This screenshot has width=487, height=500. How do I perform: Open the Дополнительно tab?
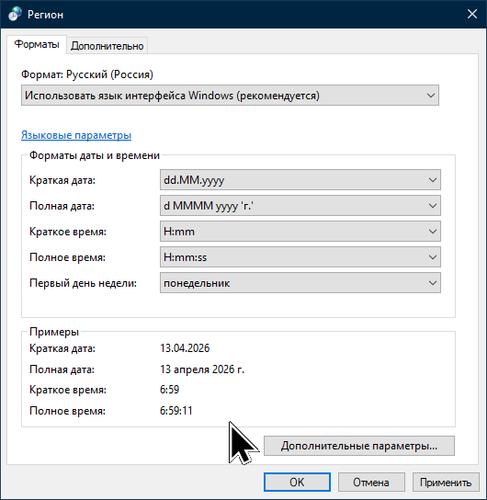[x=107, y=46]
